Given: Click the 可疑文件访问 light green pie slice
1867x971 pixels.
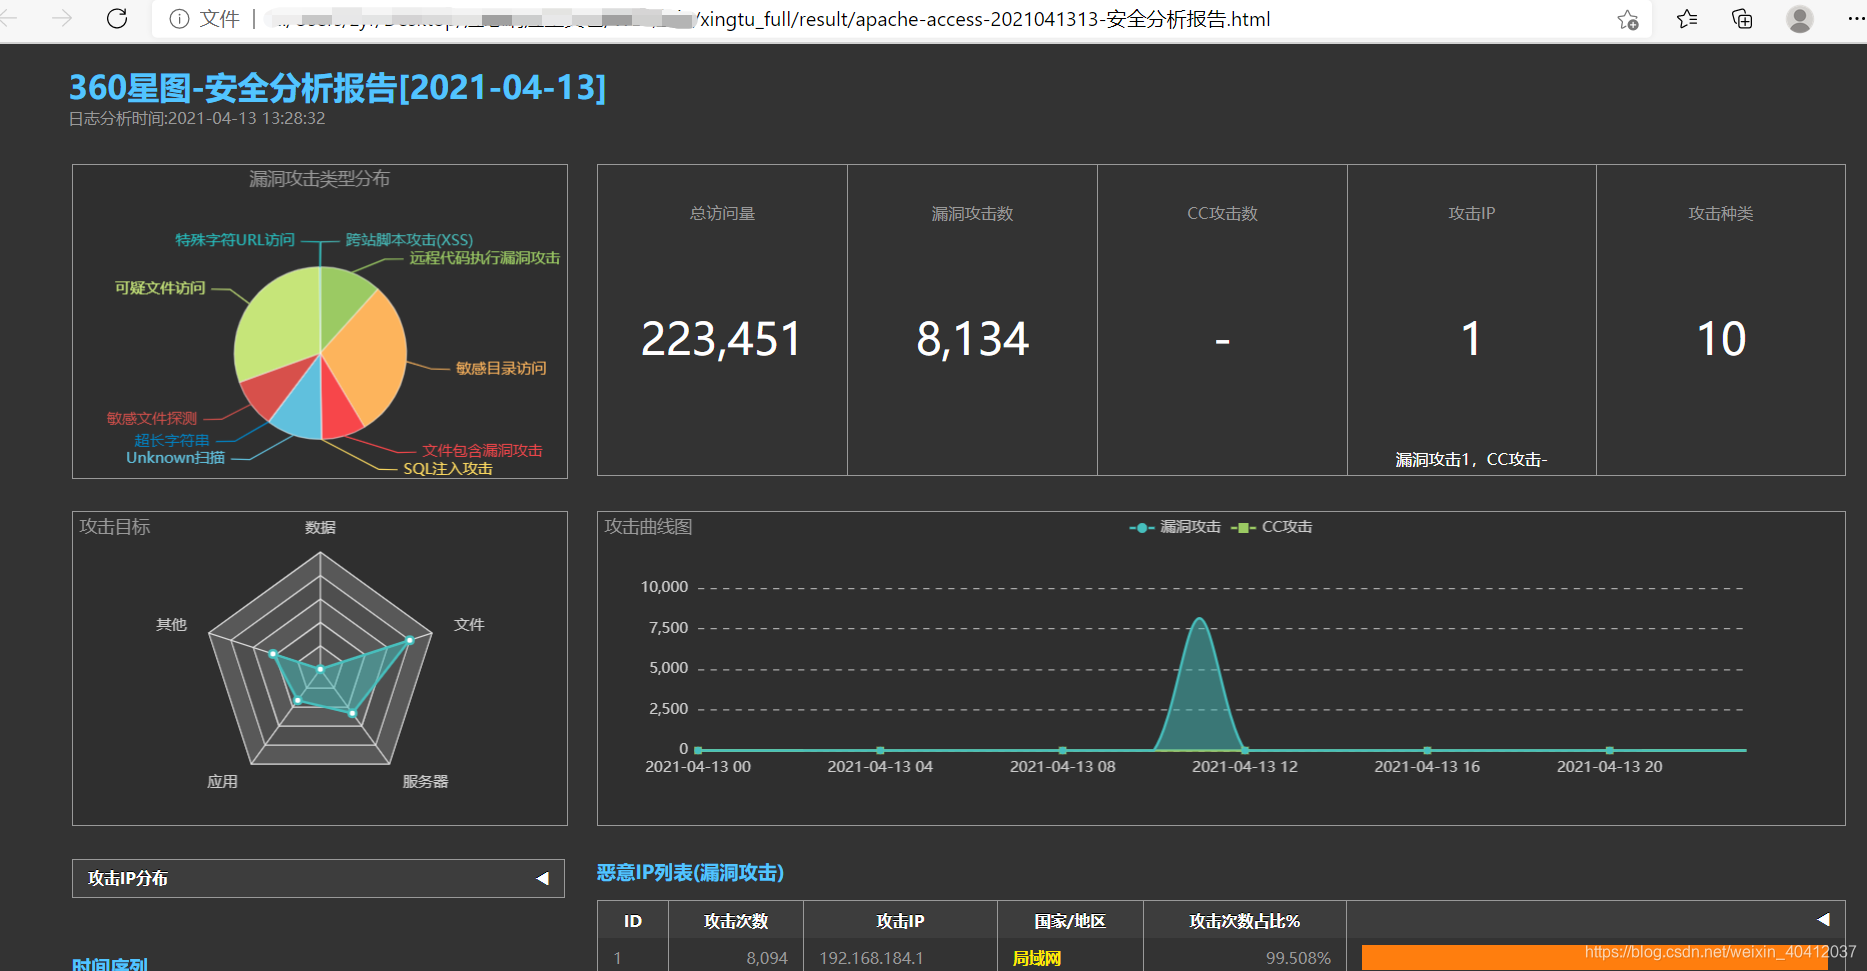Looking at the screenshot, I should [275, 325].
